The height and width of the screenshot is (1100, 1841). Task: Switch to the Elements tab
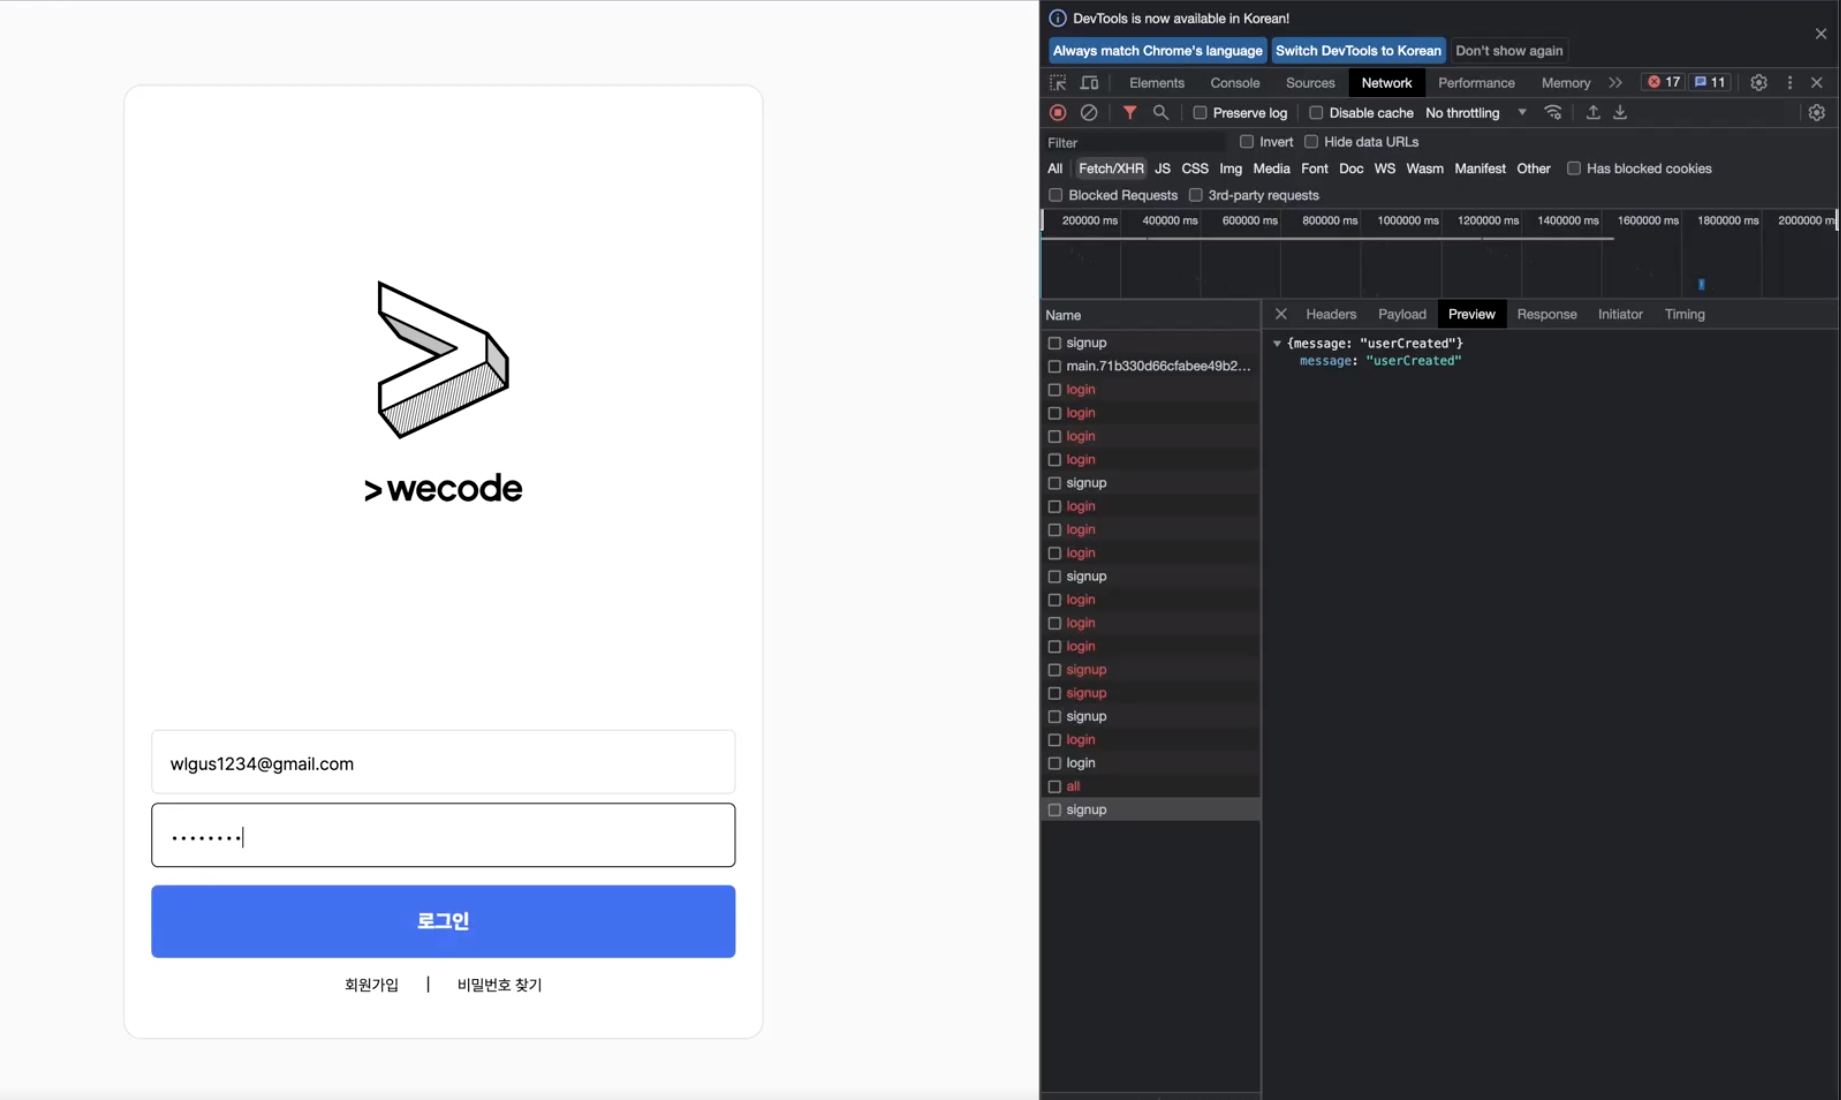tap(1157, 83)
